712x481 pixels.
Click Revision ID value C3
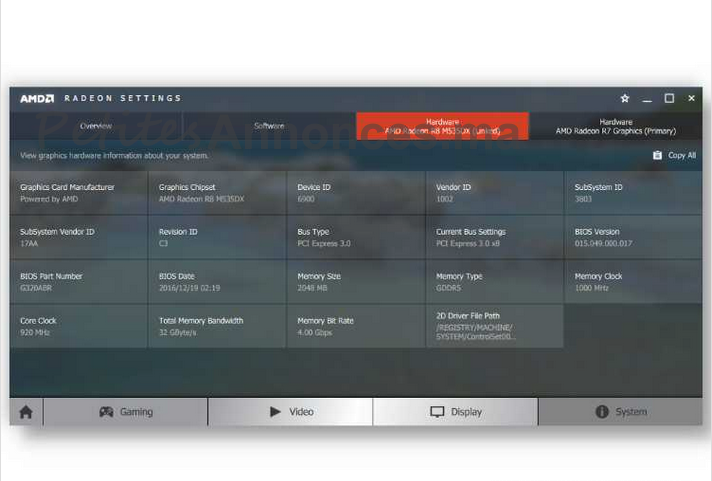point(163,243)
